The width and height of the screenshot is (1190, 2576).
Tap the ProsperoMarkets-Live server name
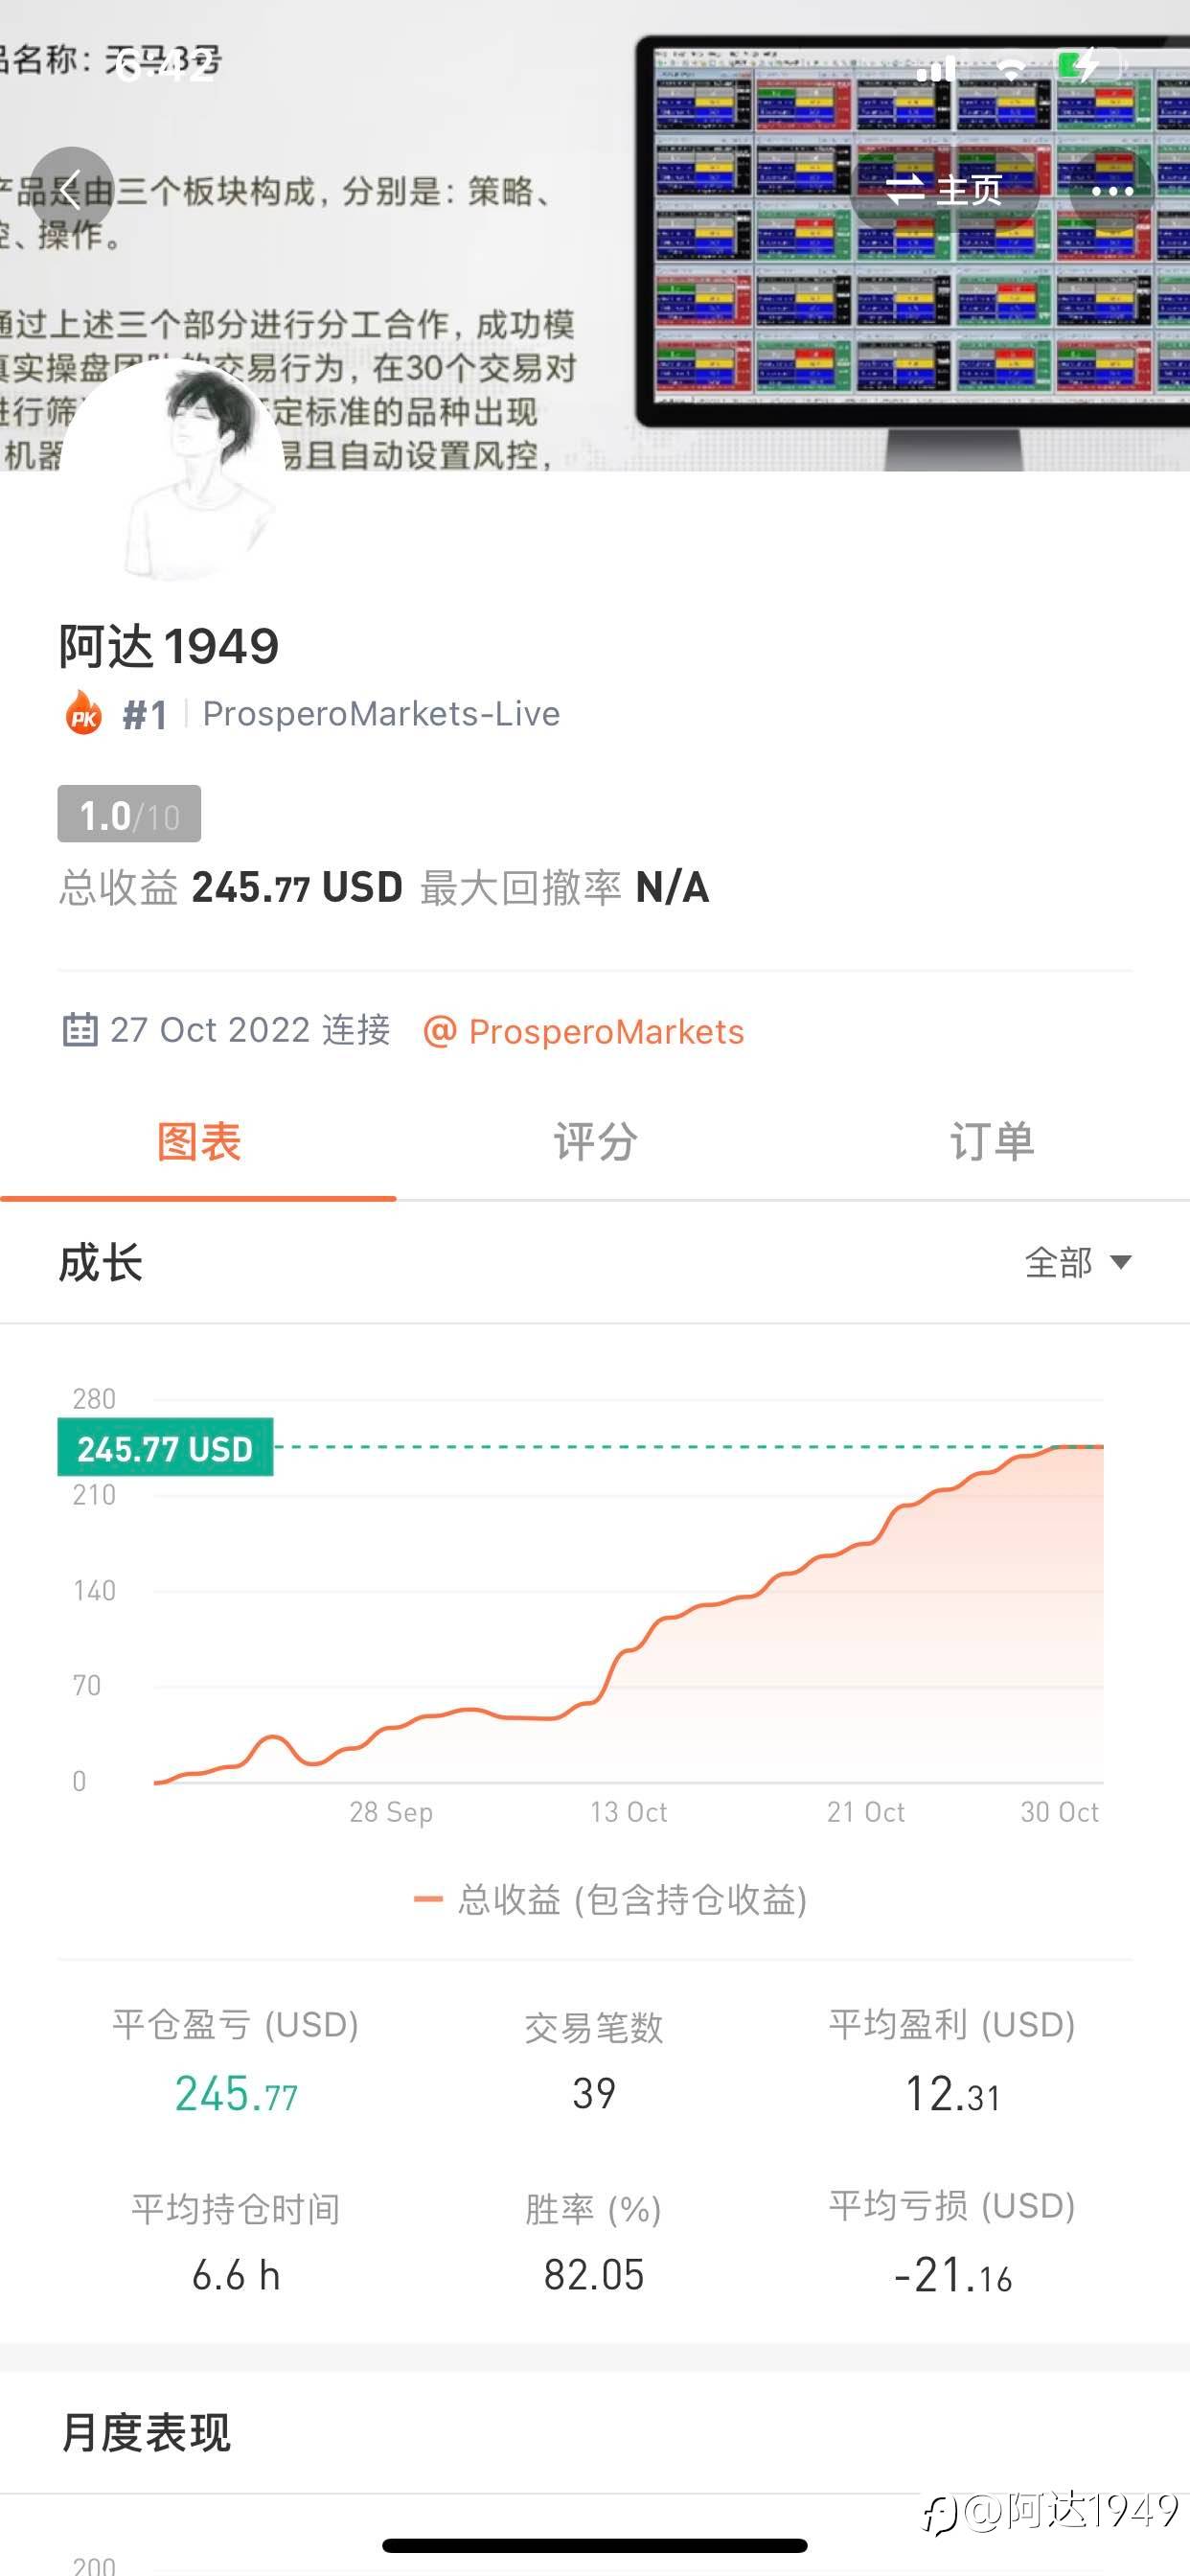381,714
